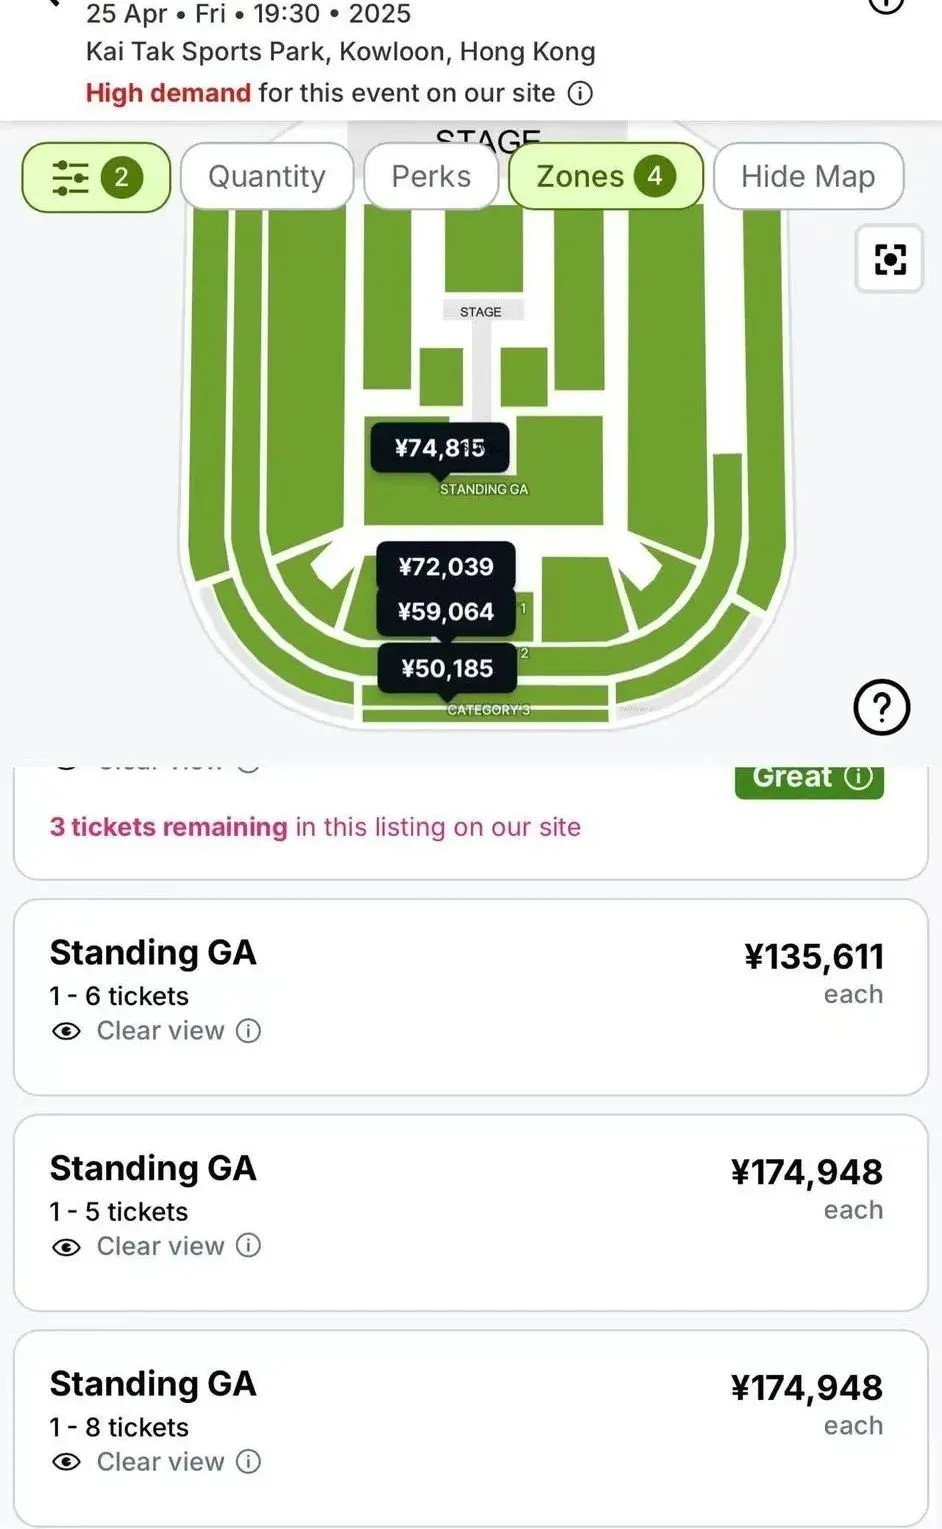Select the ¥74,815 Standing GA price marker
This screenshot has width=942, height=1529.
point(440,447)
